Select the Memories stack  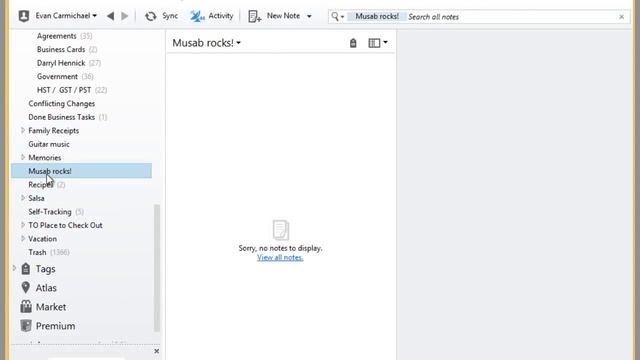click(x=44, y=158)
